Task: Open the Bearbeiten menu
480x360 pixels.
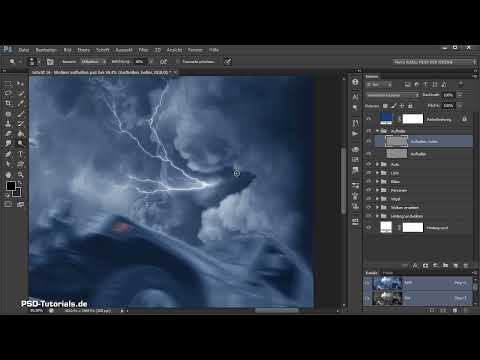Action: 46,50
